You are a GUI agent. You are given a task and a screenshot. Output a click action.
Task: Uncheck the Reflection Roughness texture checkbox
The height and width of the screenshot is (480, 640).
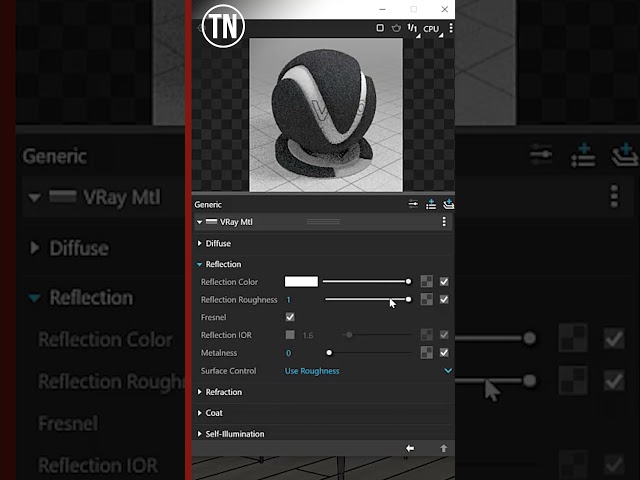coord(444,300)
